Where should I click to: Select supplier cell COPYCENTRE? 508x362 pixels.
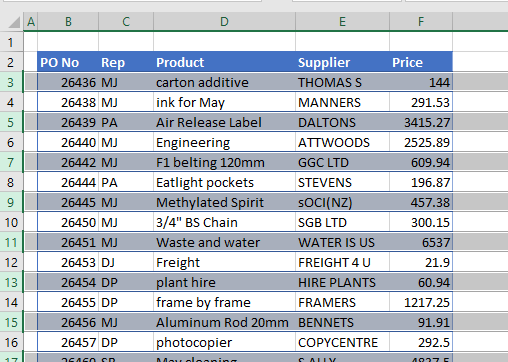click(342, 342)
